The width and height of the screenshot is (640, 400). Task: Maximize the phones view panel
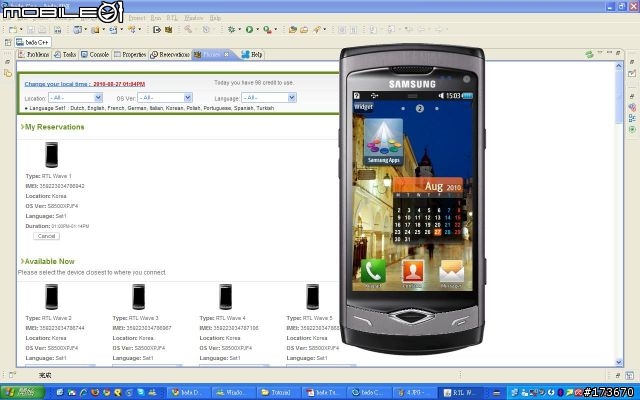(x=618, y=52)
